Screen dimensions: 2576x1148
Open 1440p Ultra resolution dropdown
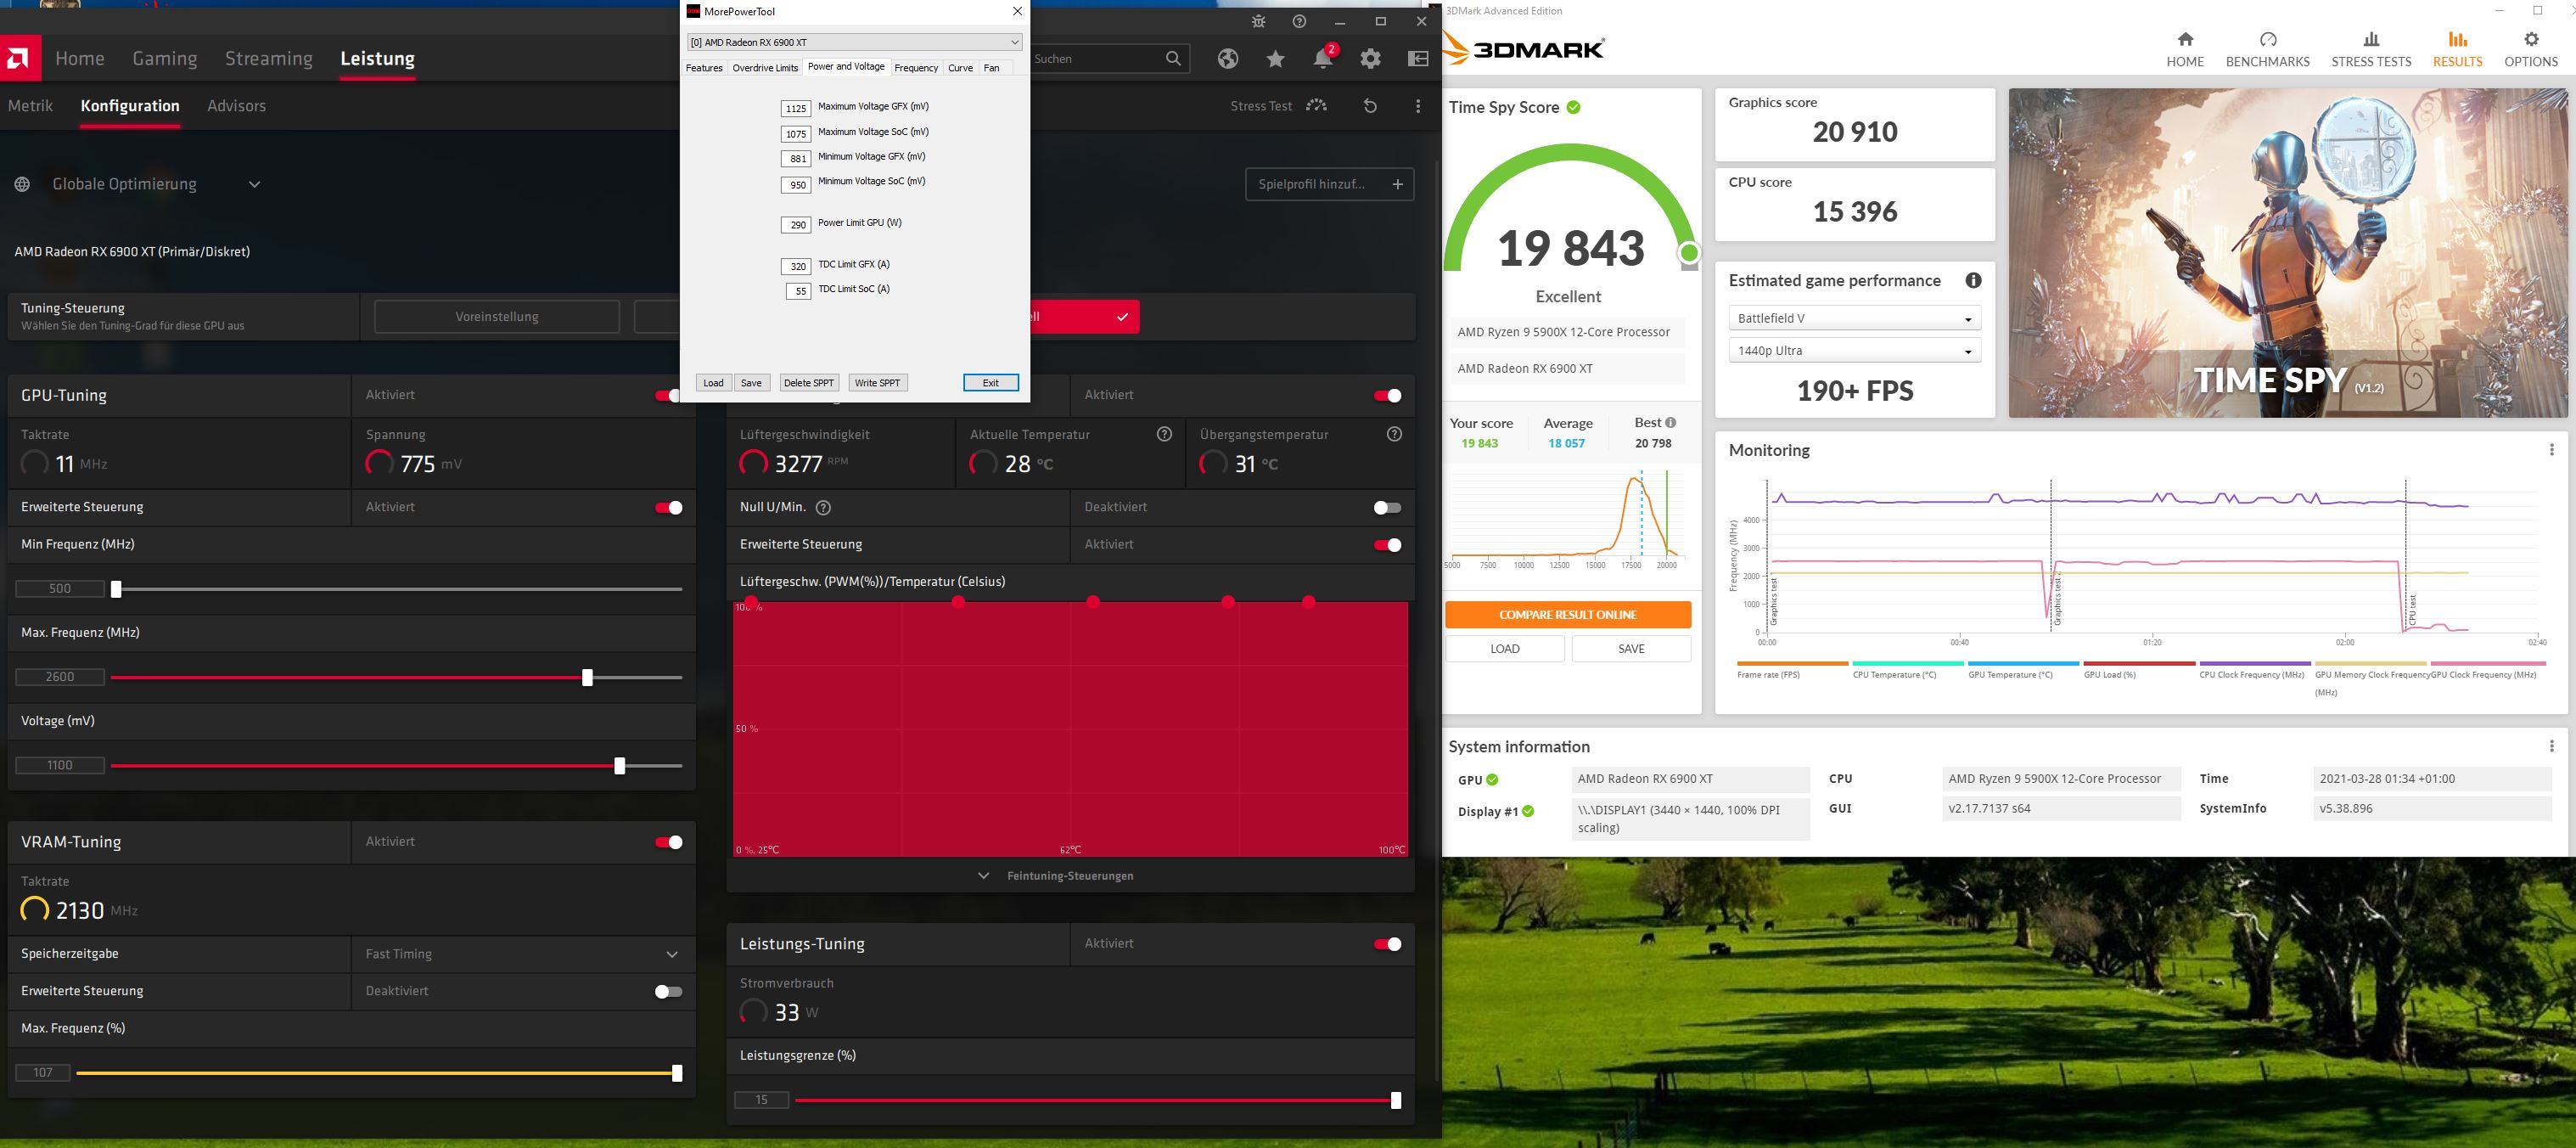(1854, 350)
